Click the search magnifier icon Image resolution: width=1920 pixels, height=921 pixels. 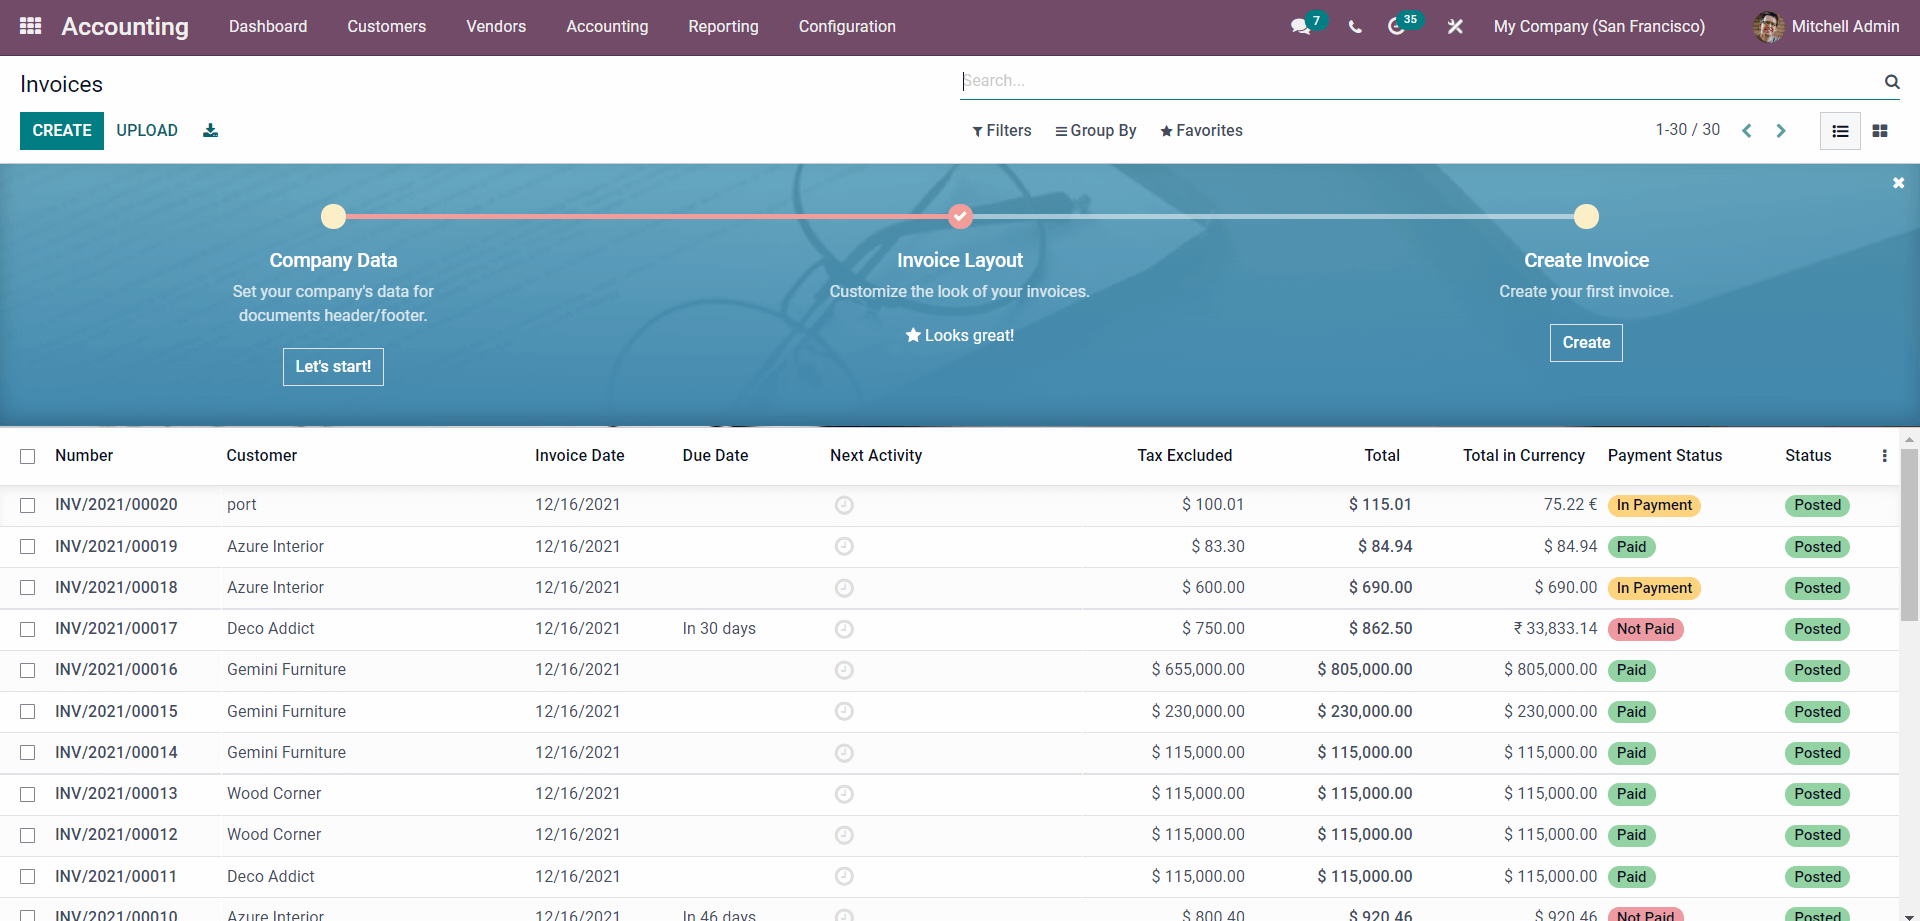1892,82
